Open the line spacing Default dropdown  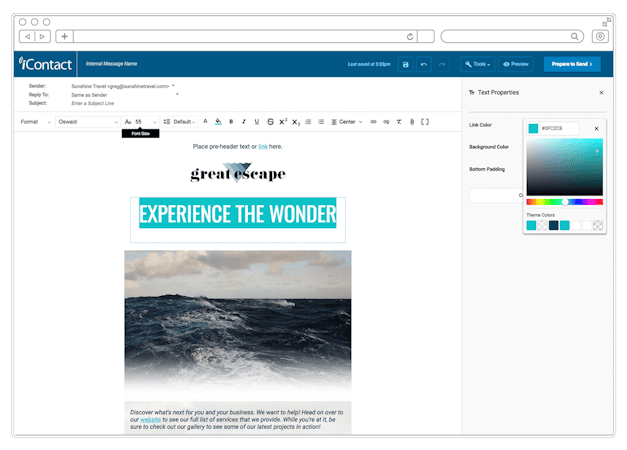point(180,122)
